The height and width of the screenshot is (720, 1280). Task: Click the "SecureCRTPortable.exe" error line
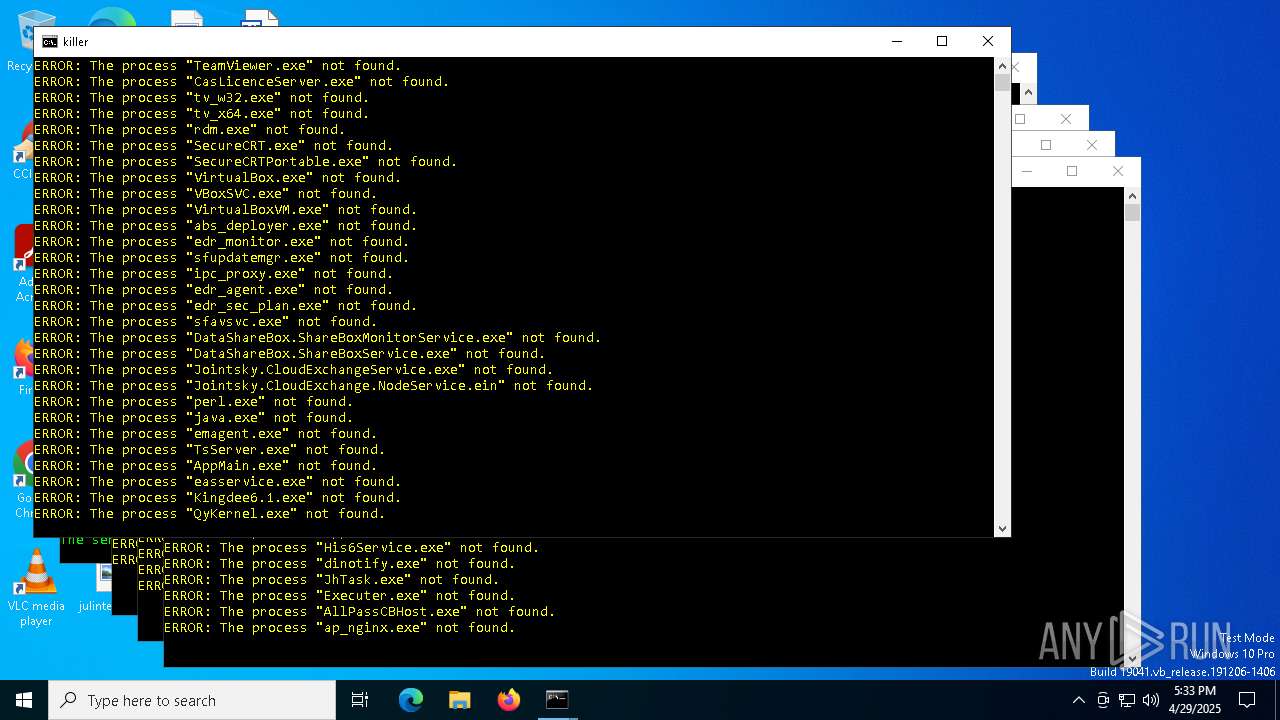tap(245, 162)
